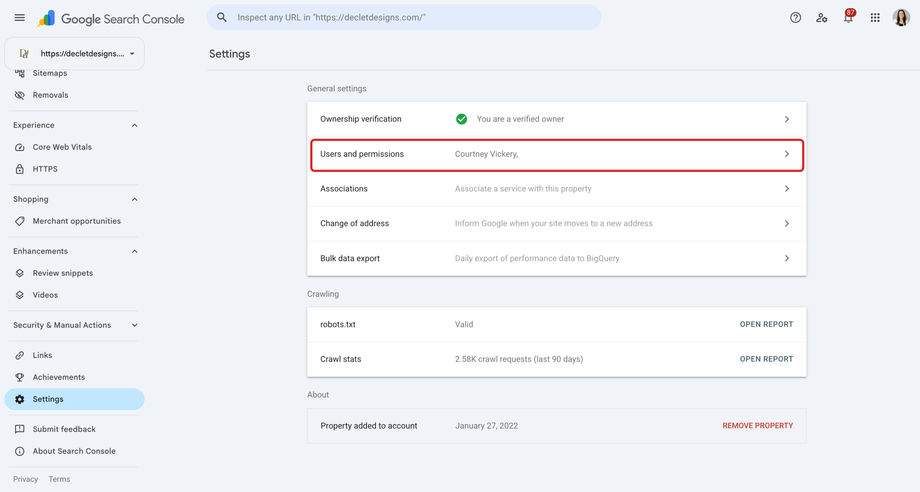Click REMOVE PROPERTY button
920x492 pixels.
click(757, 426)
